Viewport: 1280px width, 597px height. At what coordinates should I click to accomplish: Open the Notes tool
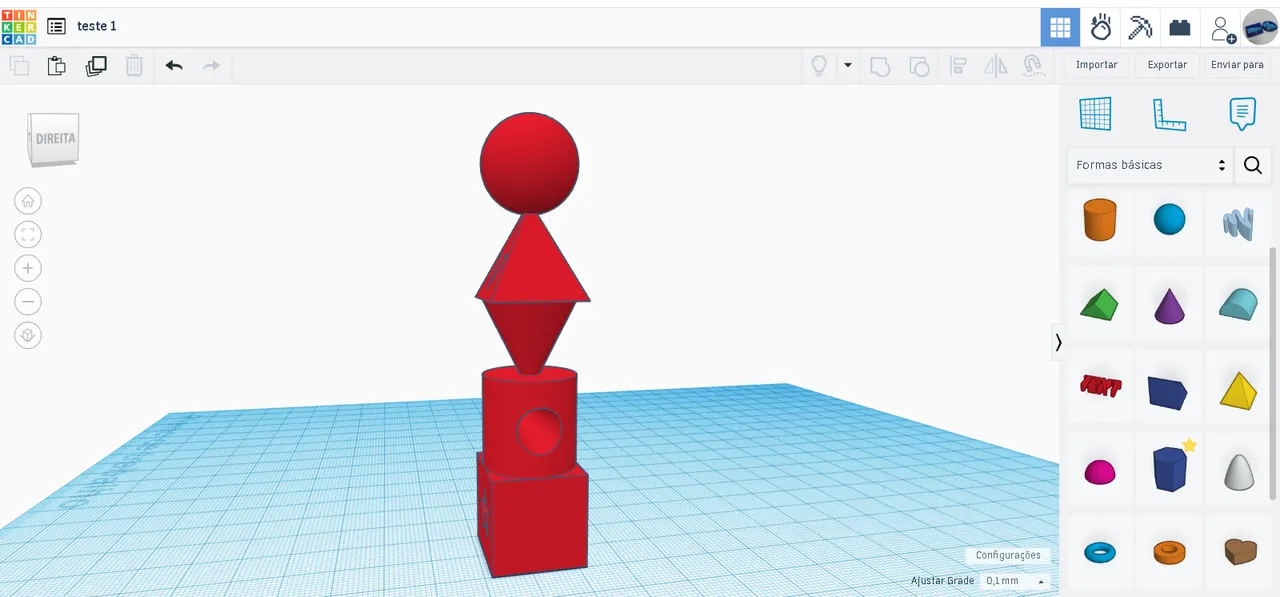coord(1242,113)
